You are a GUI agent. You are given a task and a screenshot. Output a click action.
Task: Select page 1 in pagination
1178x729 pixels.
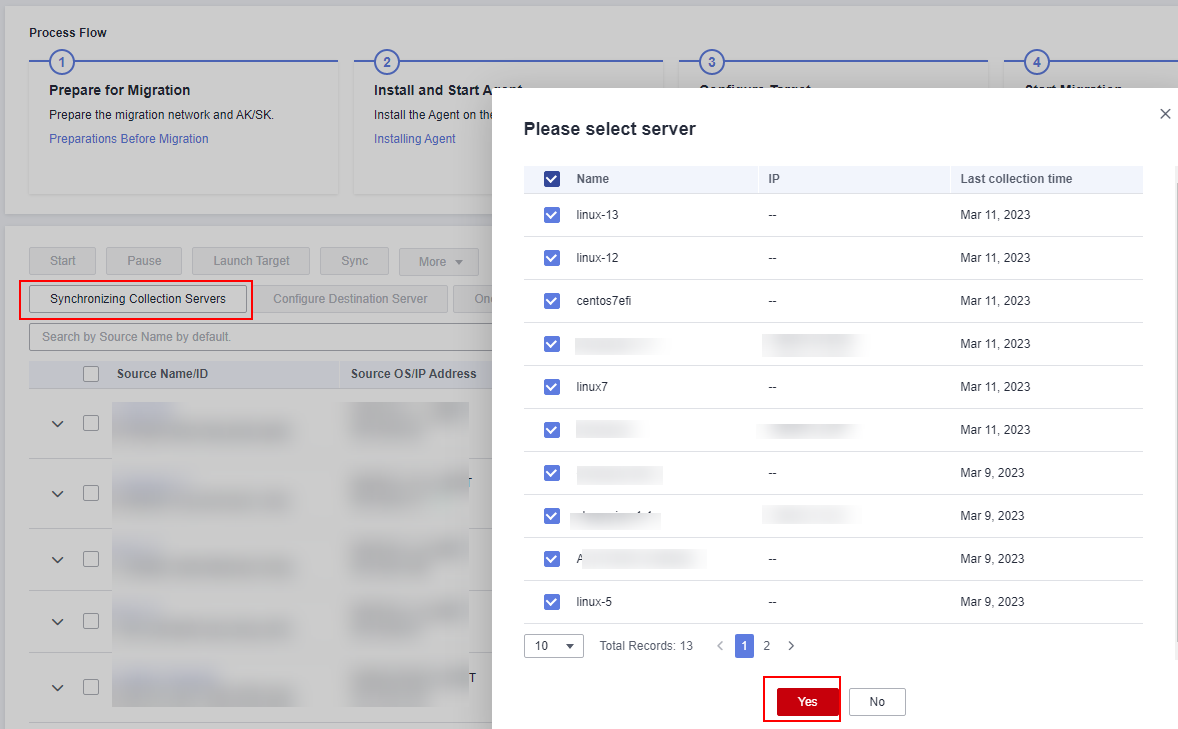[744, 646]
